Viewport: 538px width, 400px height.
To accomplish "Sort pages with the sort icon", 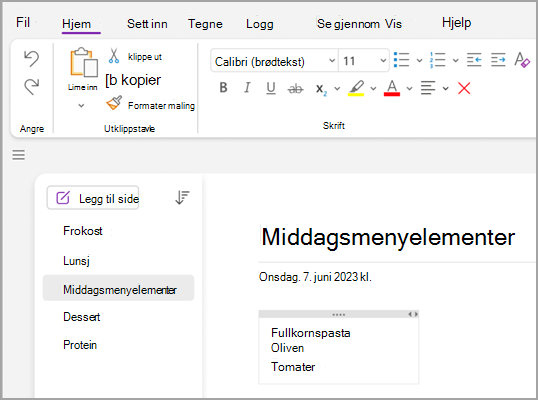I will pyautogui.click(x=182, y=197).
